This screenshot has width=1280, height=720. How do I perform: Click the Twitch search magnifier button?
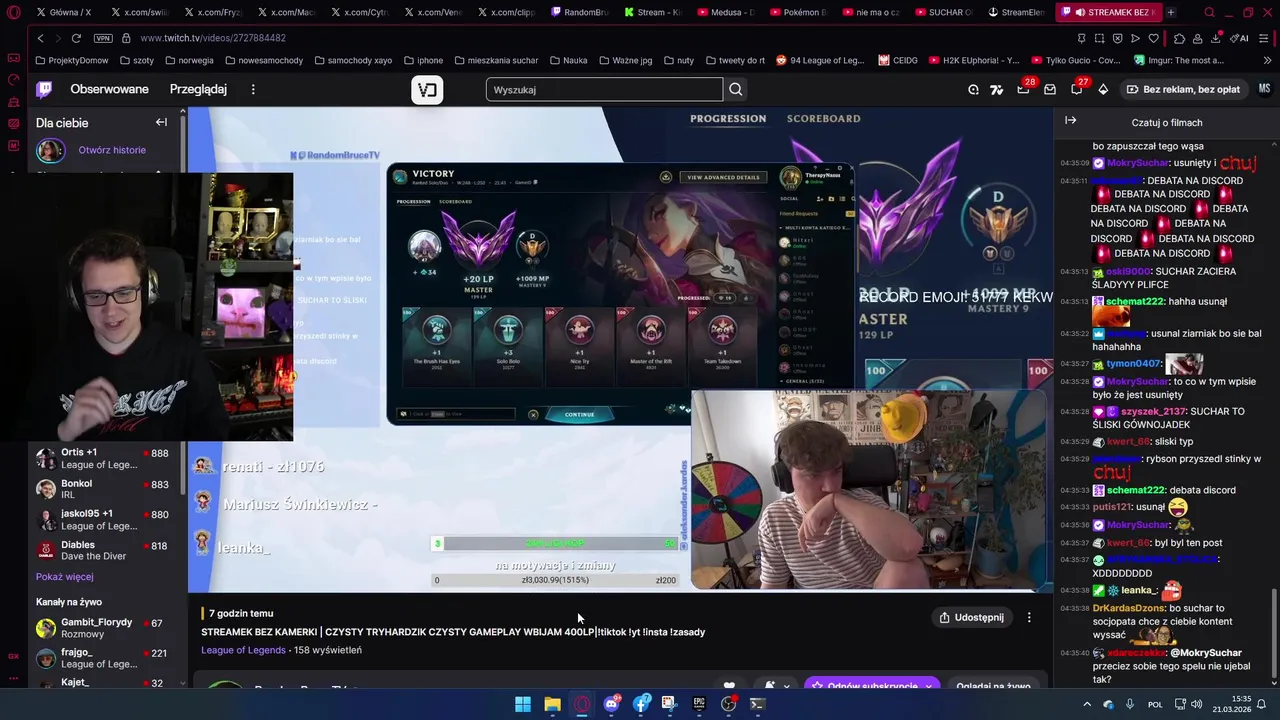736,89
